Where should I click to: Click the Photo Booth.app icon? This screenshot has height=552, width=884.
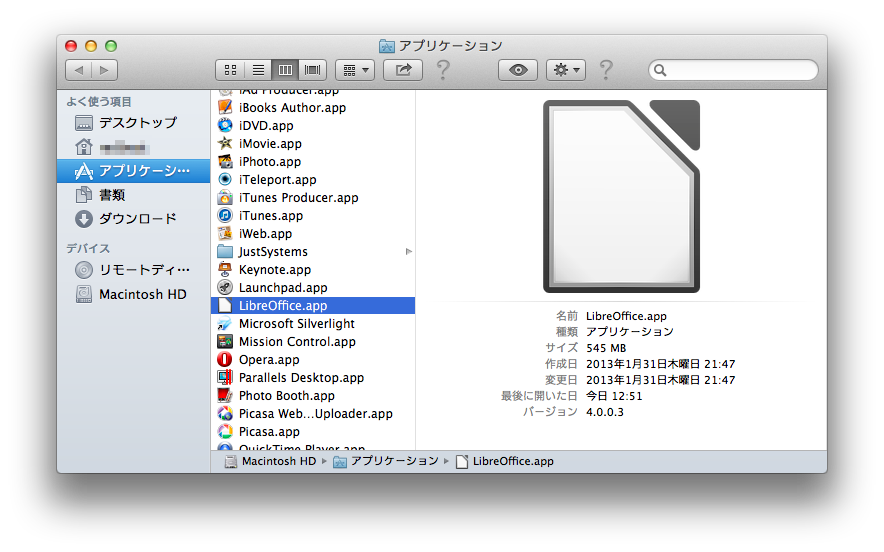(x=225, y=396)
